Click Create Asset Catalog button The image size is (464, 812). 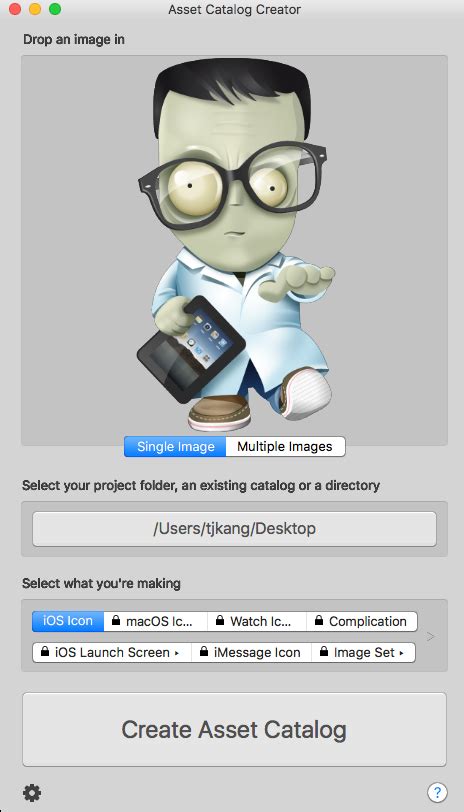[x=234, y=729]
